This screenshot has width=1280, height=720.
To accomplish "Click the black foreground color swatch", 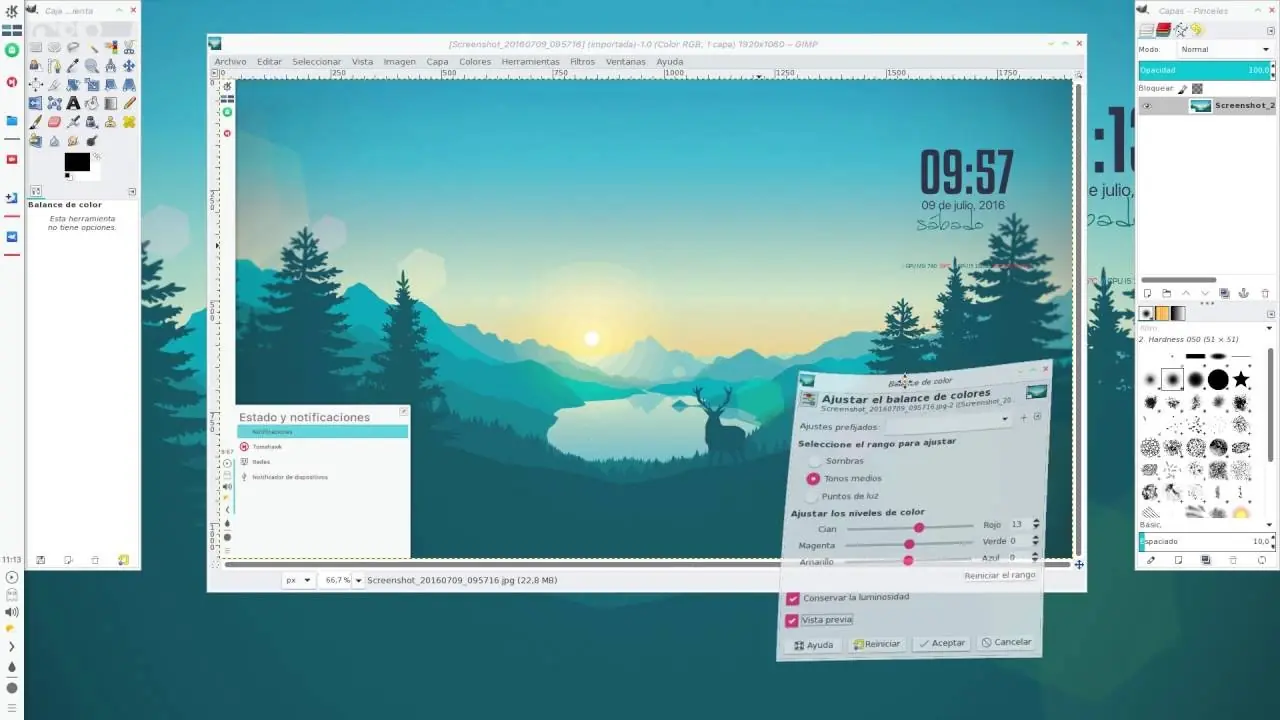I will [x=77, y=162].
